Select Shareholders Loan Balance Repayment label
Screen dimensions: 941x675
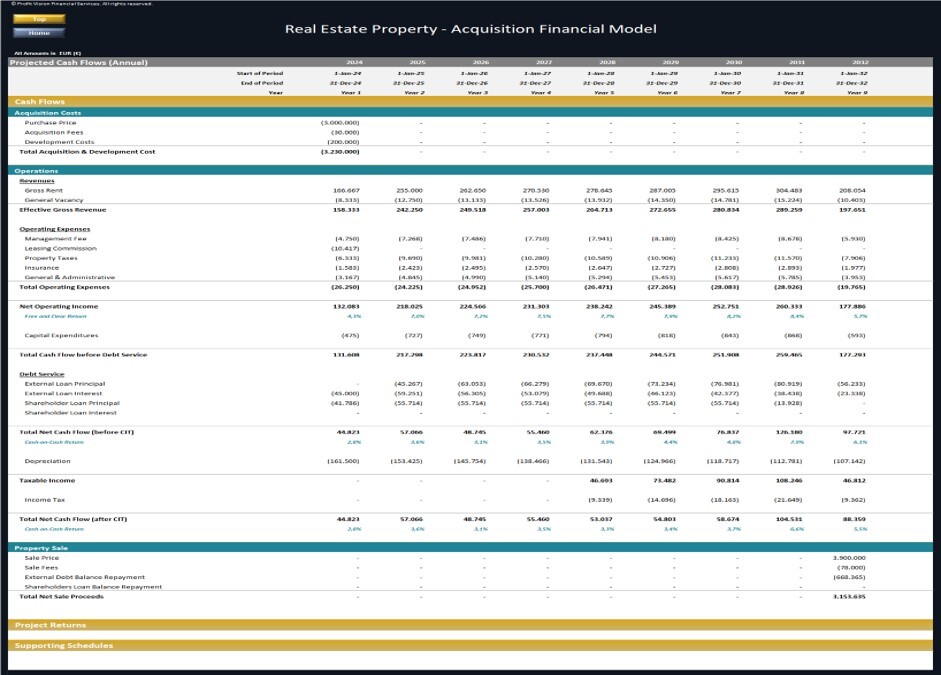coord(93,587)
